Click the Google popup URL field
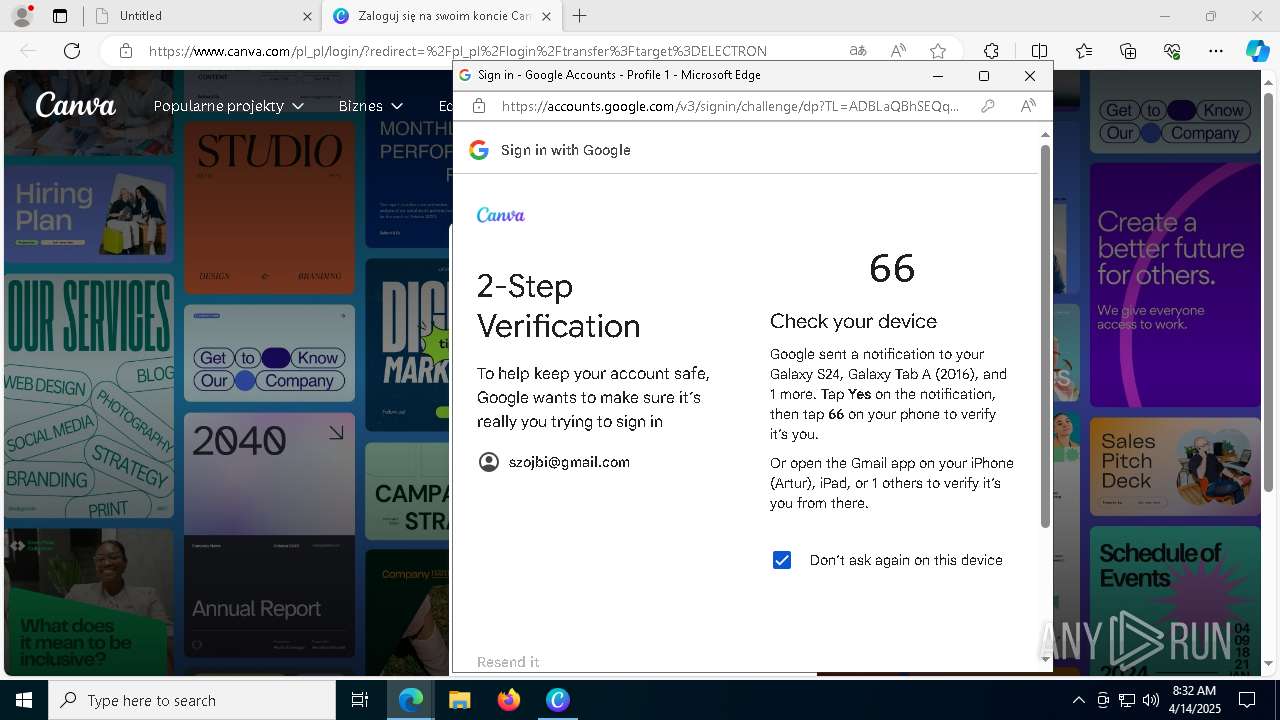 pyautogui.click(x=730, y=106)
